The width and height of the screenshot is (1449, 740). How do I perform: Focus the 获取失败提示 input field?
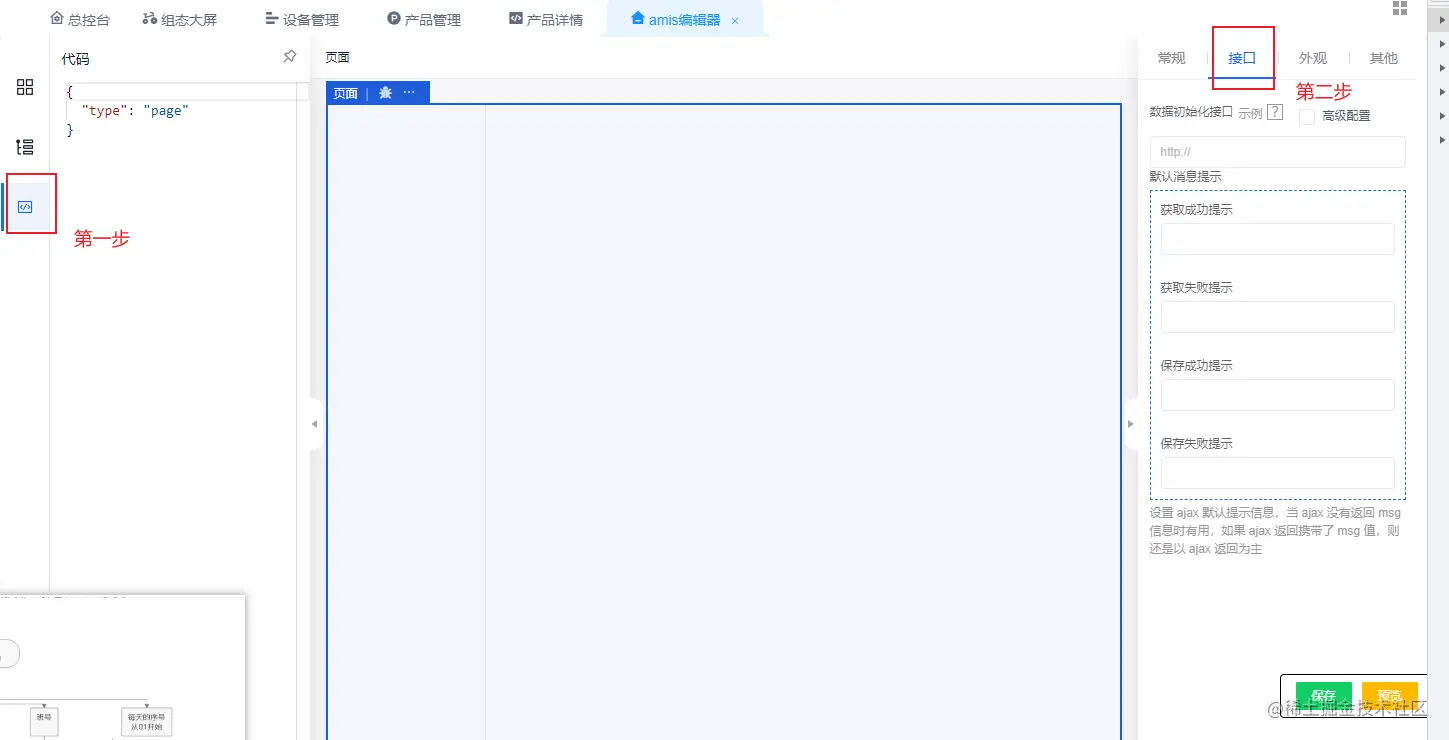(x=1278, y=317)
